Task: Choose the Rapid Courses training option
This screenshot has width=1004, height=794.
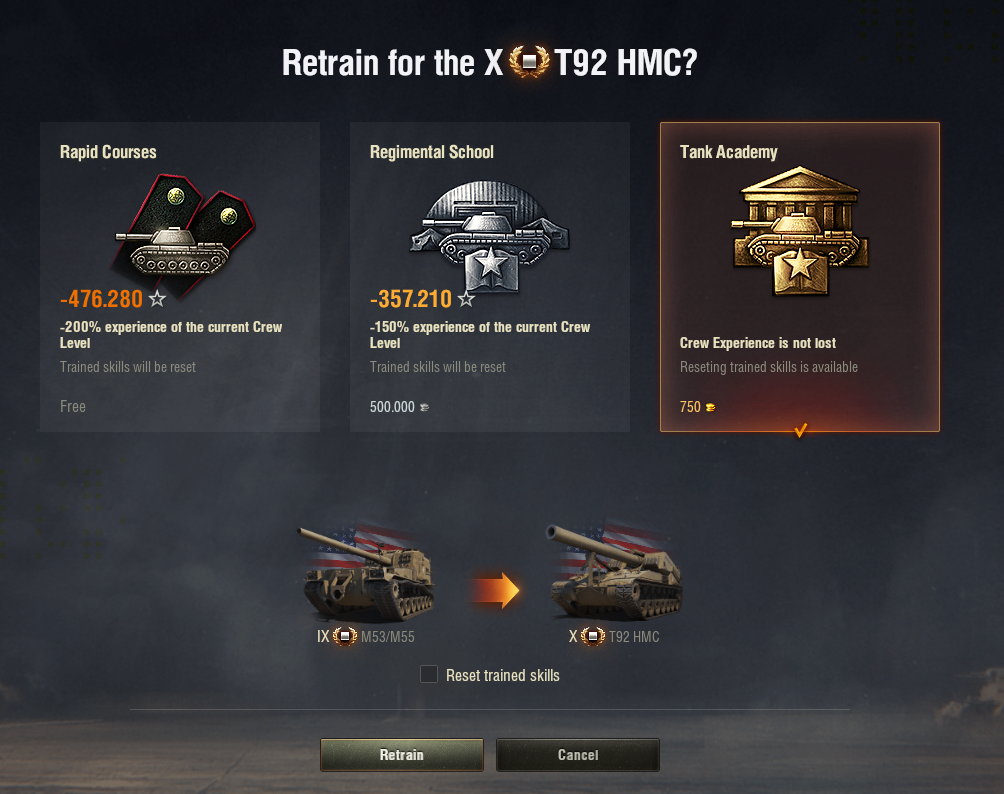Action: [180, 277]
